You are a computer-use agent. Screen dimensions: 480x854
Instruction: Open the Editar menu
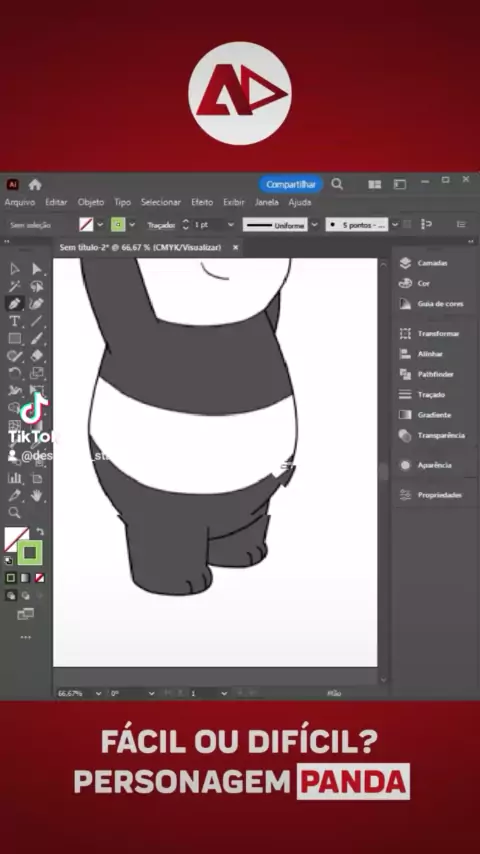56,202
